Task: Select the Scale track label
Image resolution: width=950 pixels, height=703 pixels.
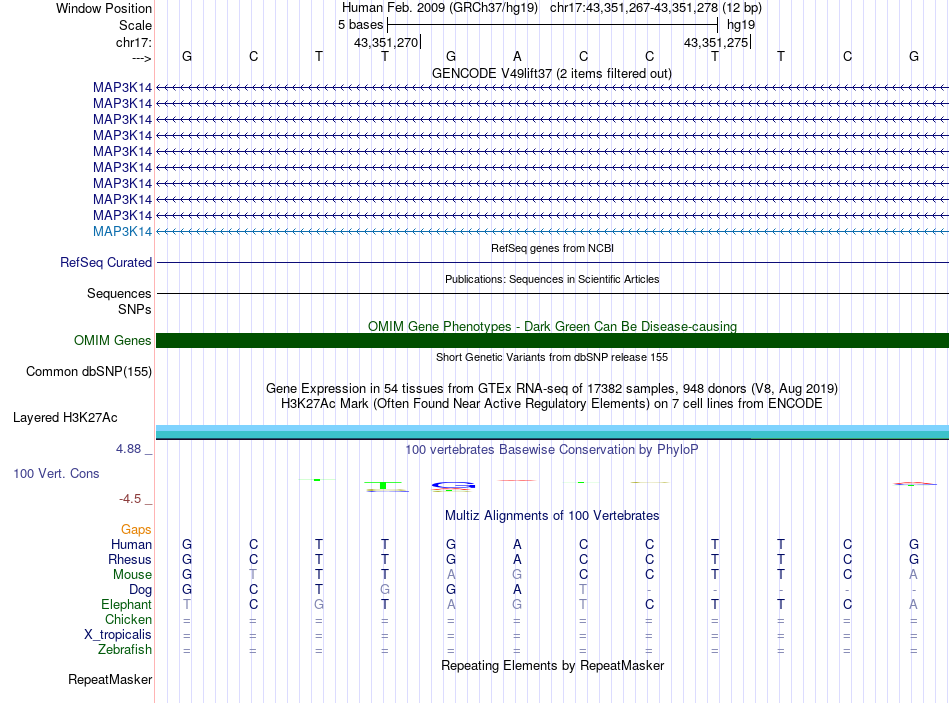Action: pos(135,25)
